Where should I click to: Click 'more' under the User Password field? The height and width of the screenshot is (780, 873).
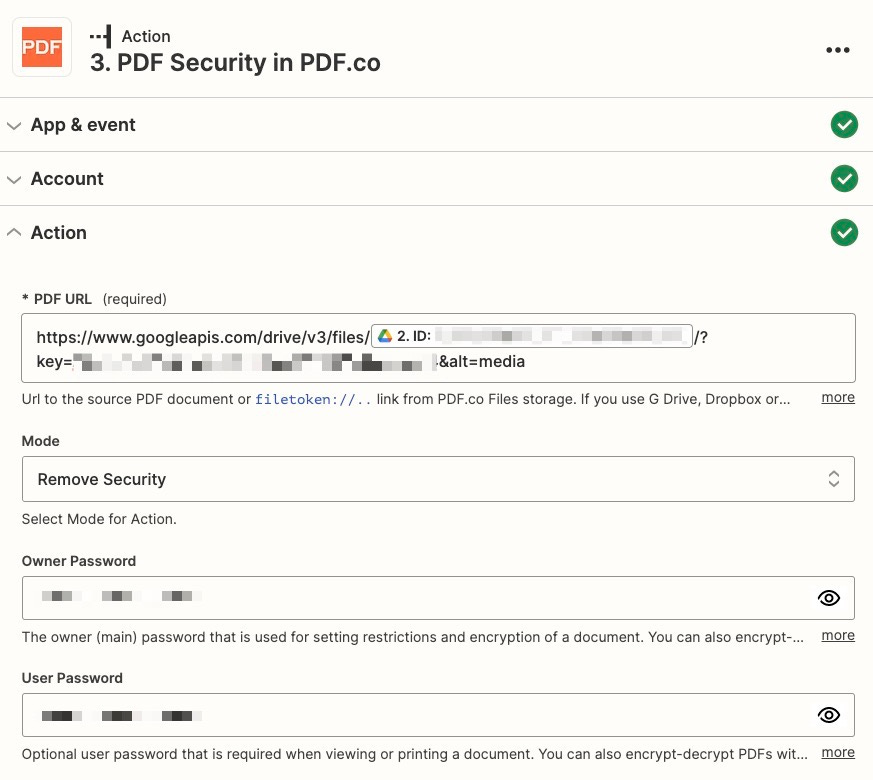838,752
